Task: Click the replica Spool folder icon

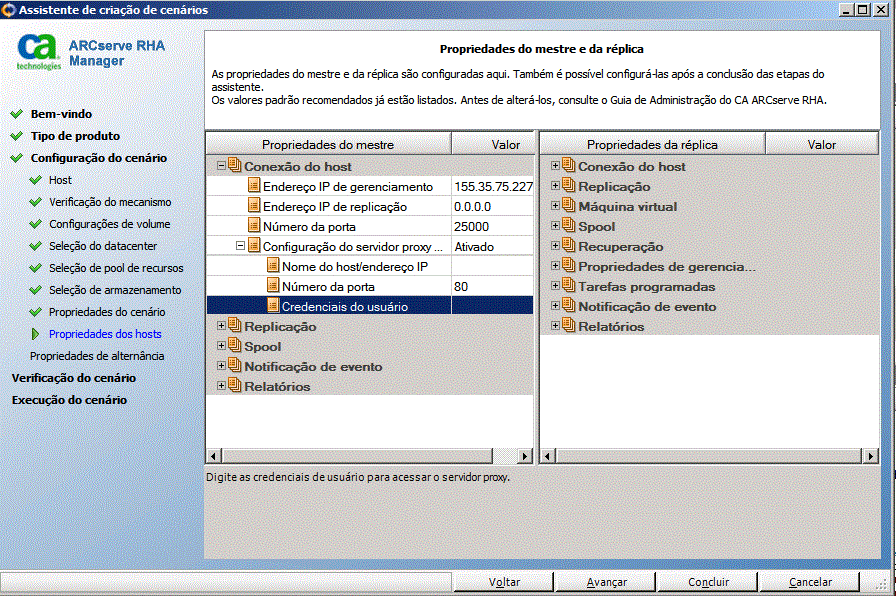Action: pyautogui.click(x=569, y=225)
